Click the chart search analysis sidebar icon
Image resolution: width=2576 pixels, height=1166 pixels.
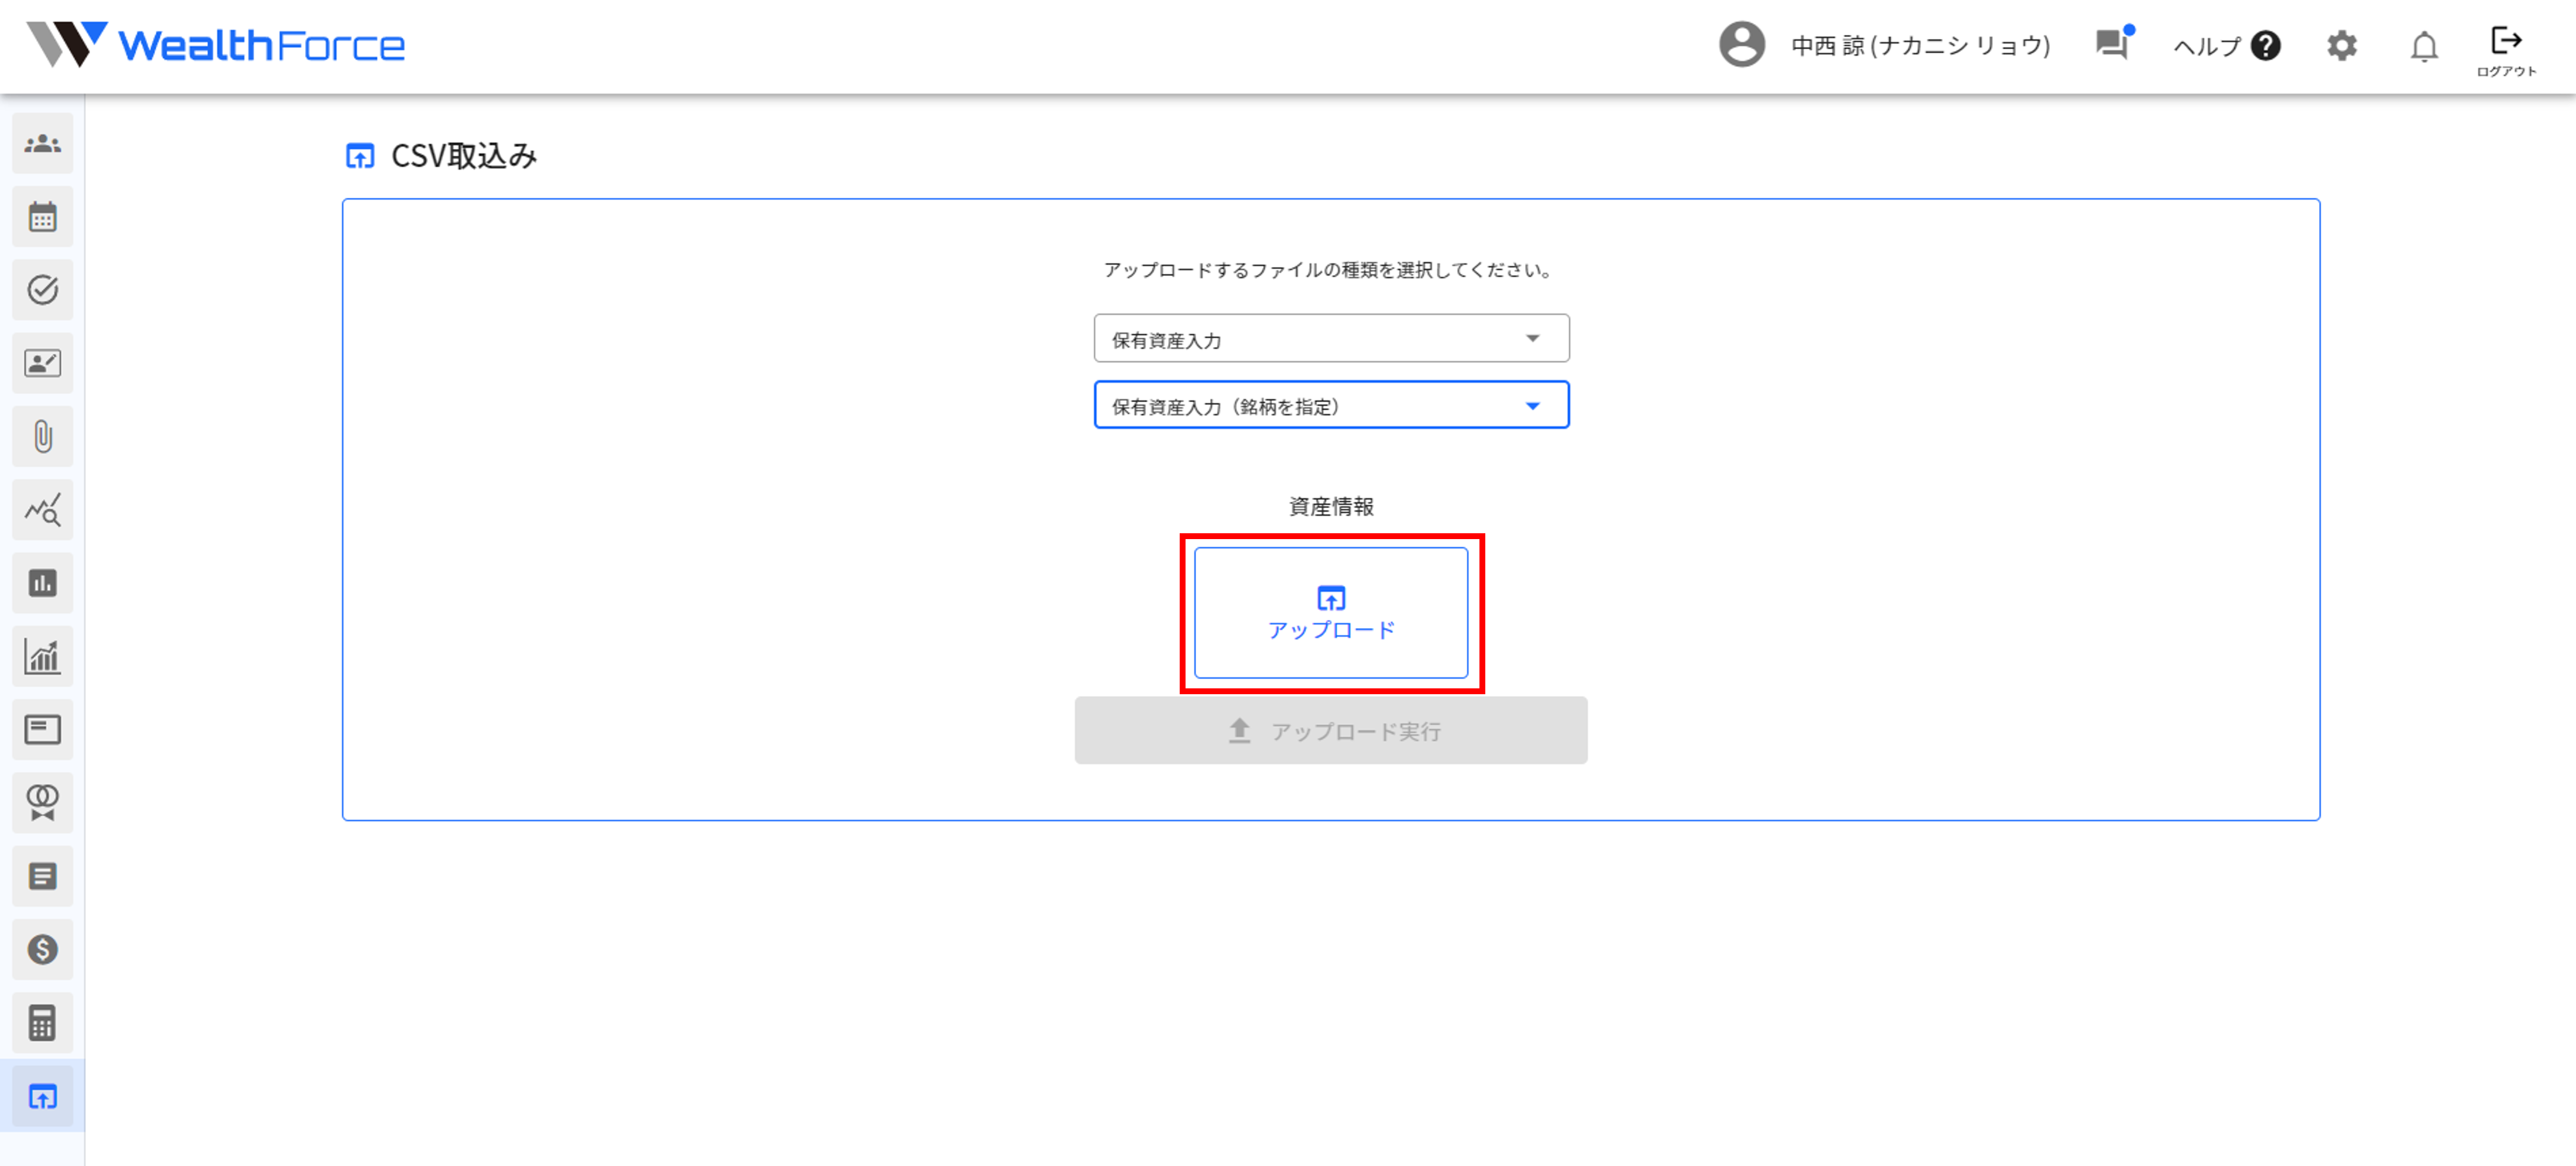tap(42, 510)
